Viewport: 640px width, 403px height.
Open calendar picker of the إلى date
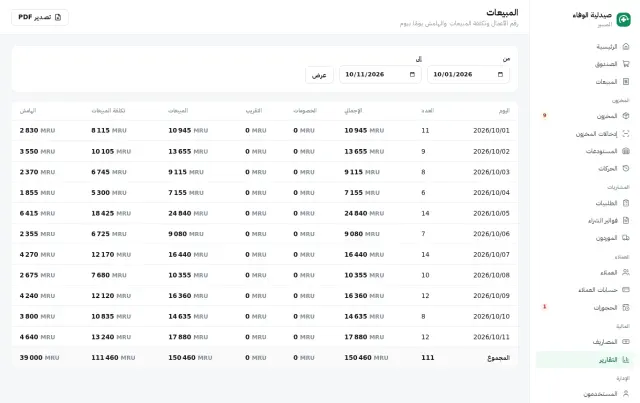pos(412,74)
